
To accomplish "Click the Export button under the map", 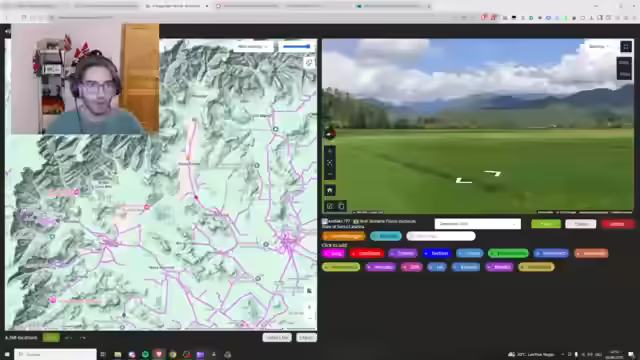I will [x=306, y=338].
